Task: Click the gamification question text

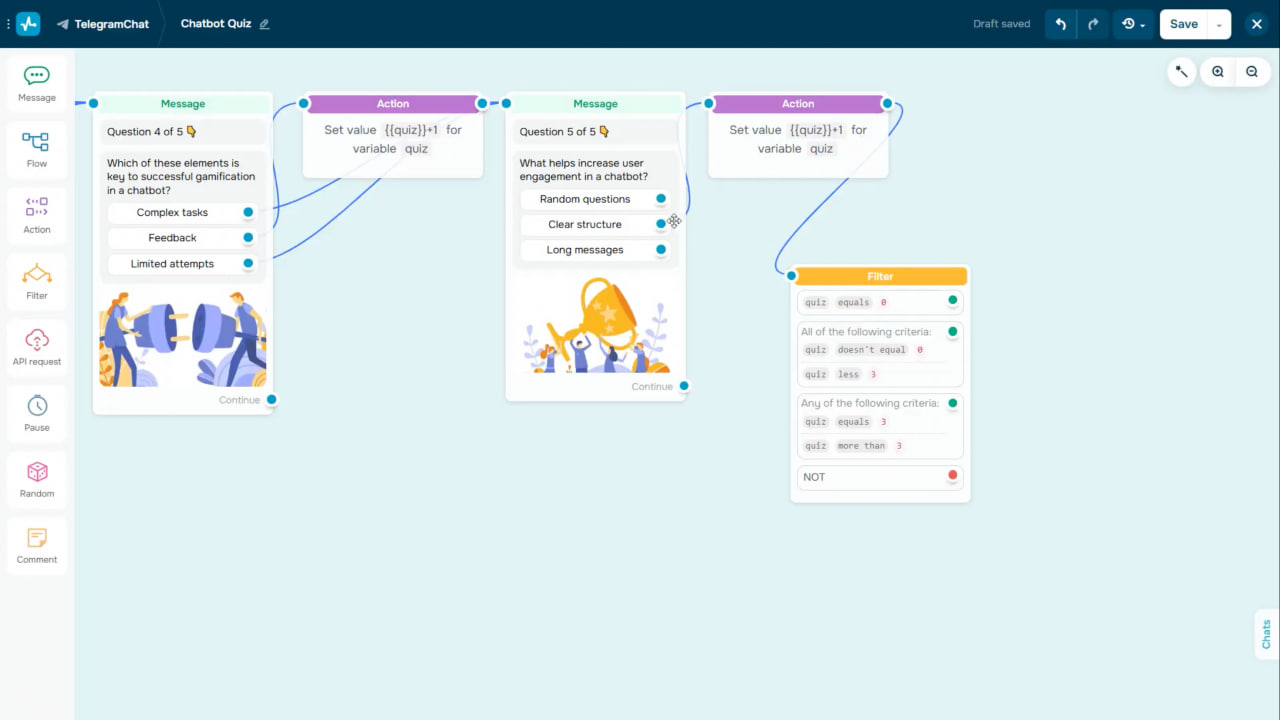Action: click(x=181, y=177)
